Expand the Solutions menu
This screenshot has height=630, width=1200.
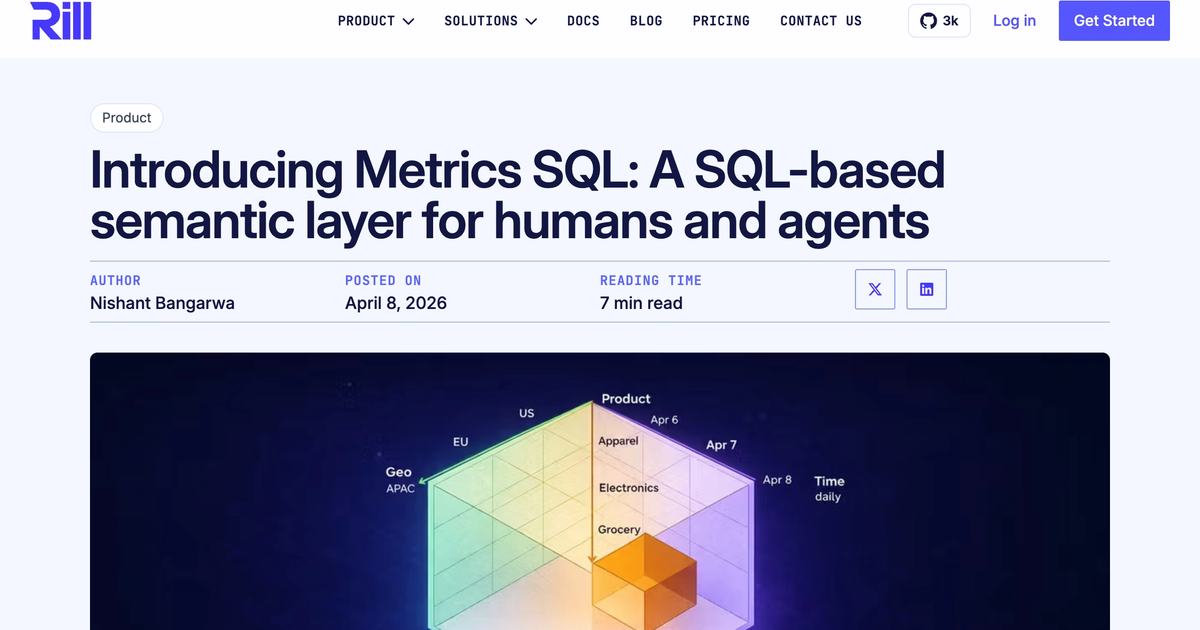pyautogui.click(x=491, y=20)
